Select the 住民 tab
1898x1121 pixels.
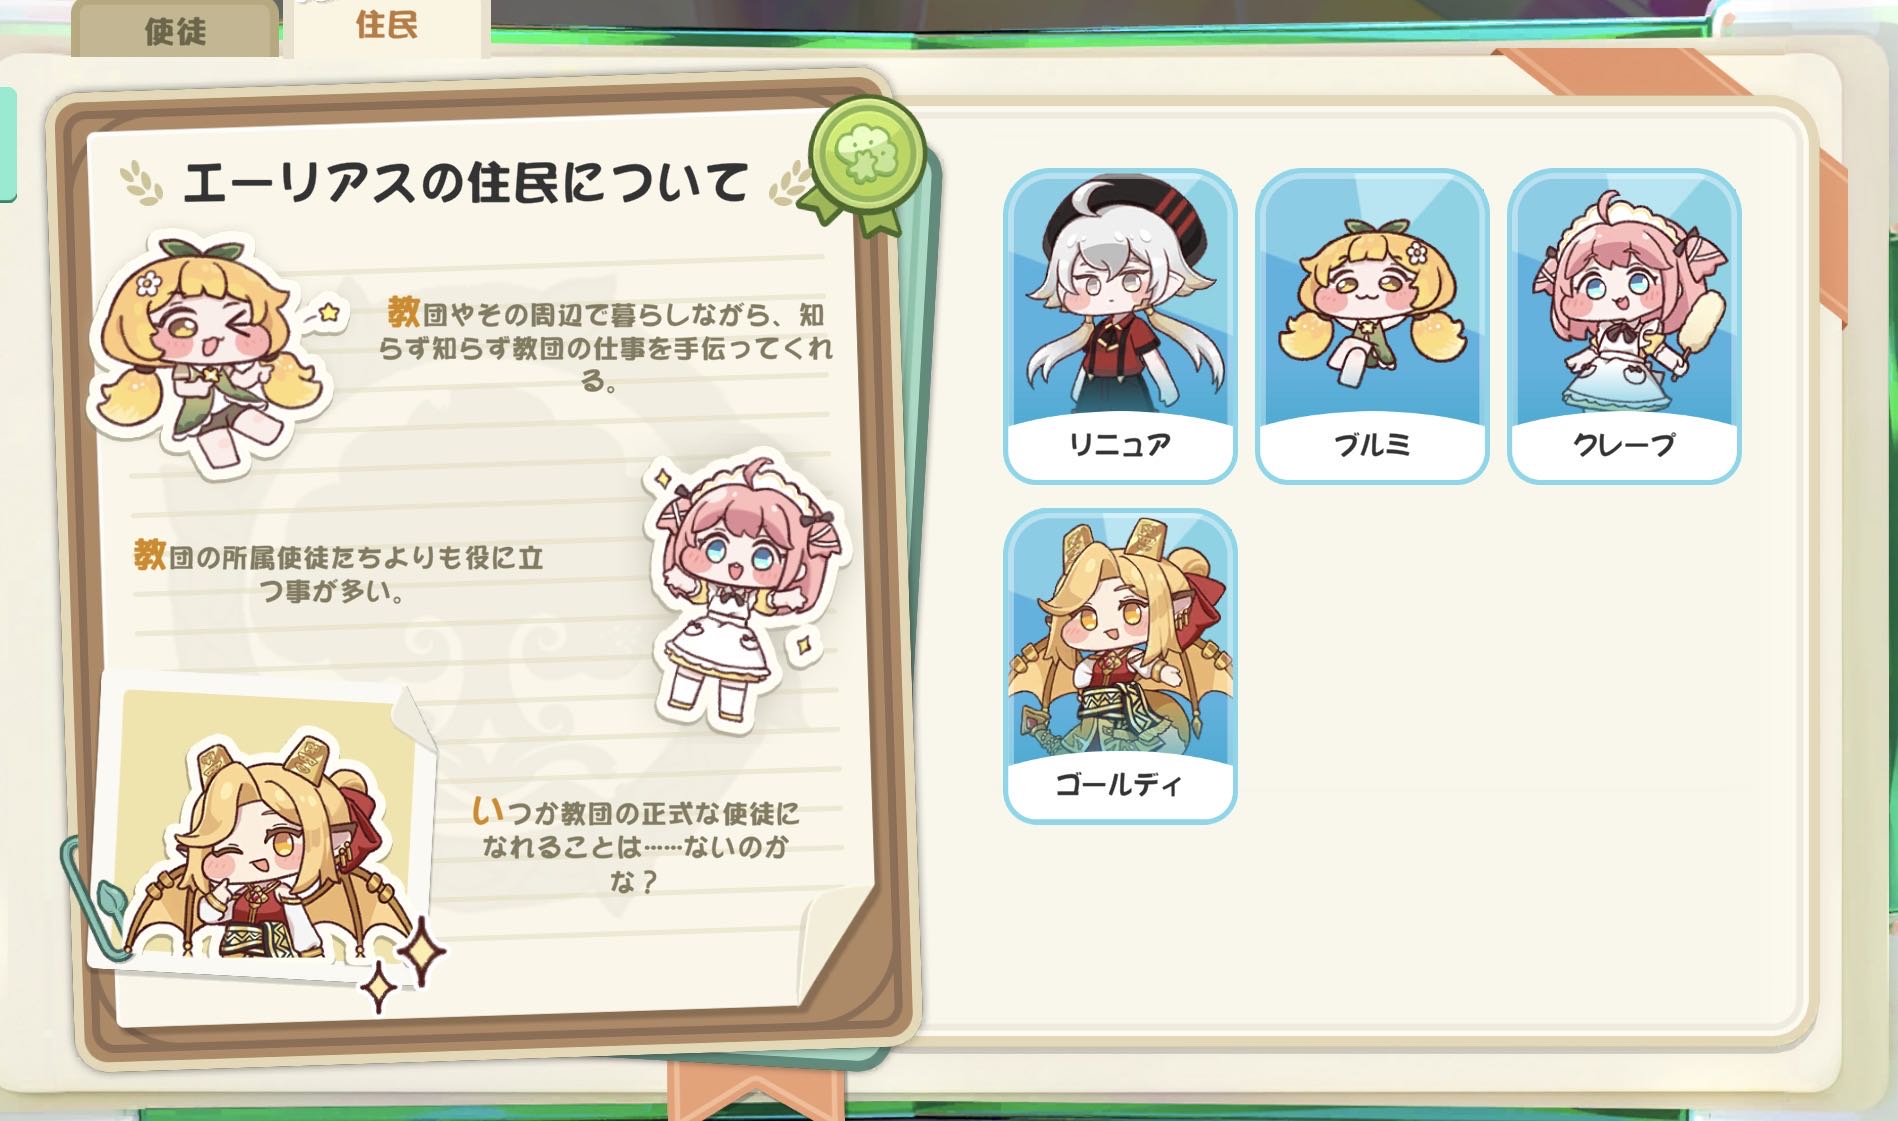387,27
